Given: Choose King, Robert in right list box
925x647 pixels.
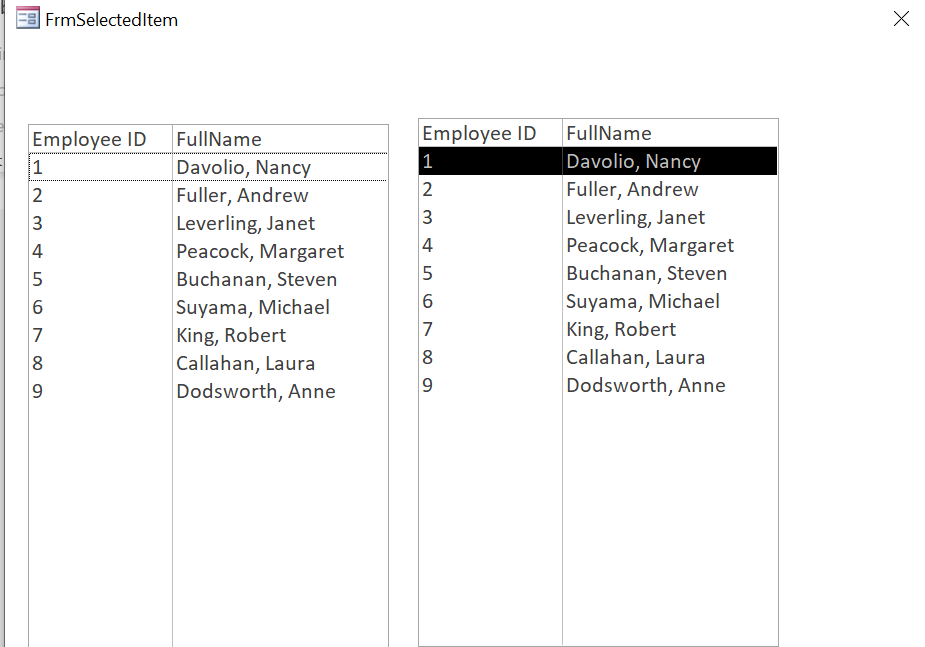Looking at the screenshot, I should (621, 330).
